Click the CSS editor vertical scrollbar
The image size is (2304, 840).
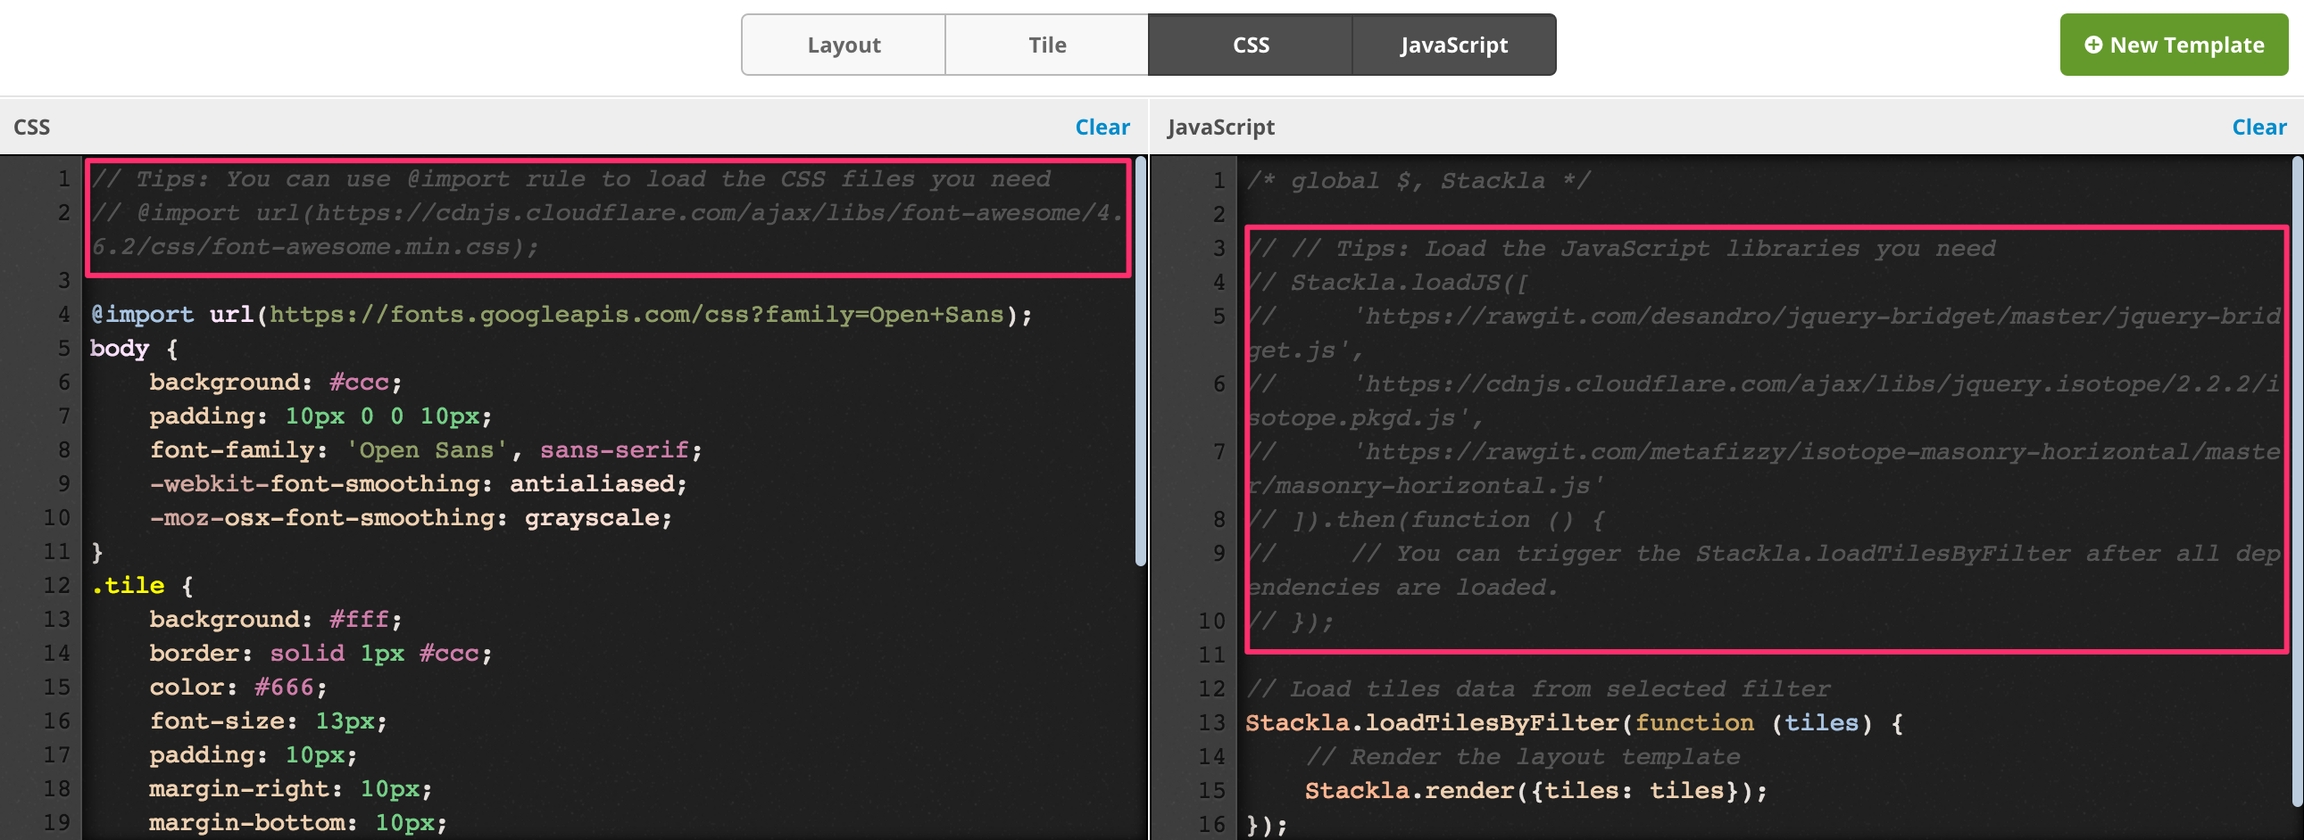coord(1140,360)
